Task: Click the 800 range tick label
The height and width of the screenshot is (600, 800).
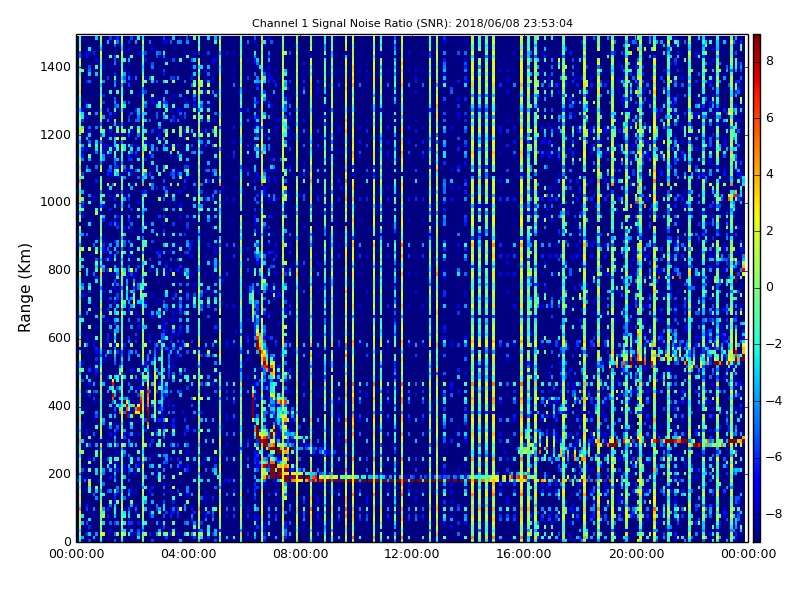Action: 59,270
